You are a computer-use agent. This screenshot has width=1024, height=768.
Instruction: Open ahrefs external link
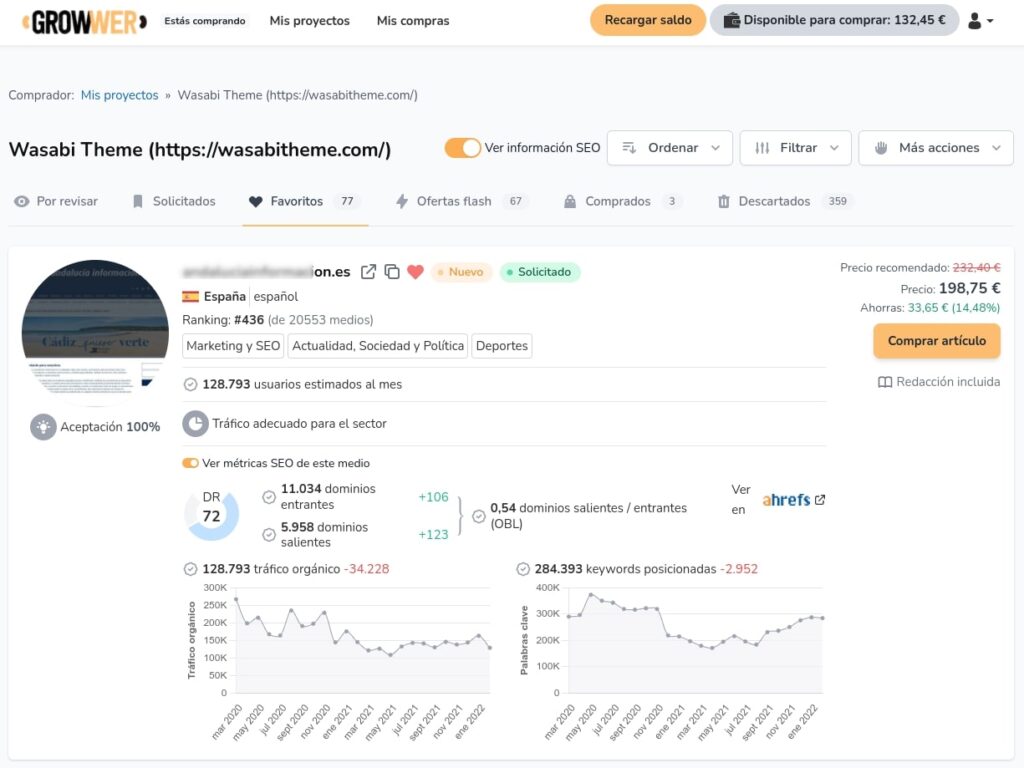pyautogui.click(x=793, y=500)
